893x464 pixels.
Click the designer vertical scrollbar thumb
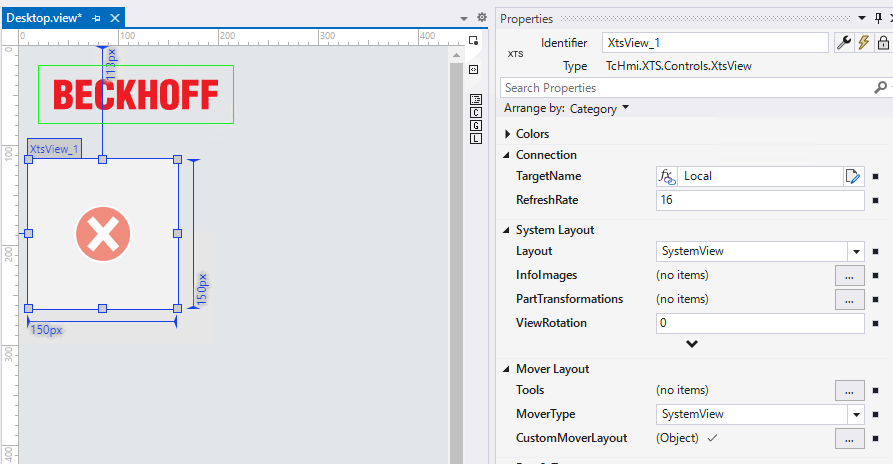456,262
